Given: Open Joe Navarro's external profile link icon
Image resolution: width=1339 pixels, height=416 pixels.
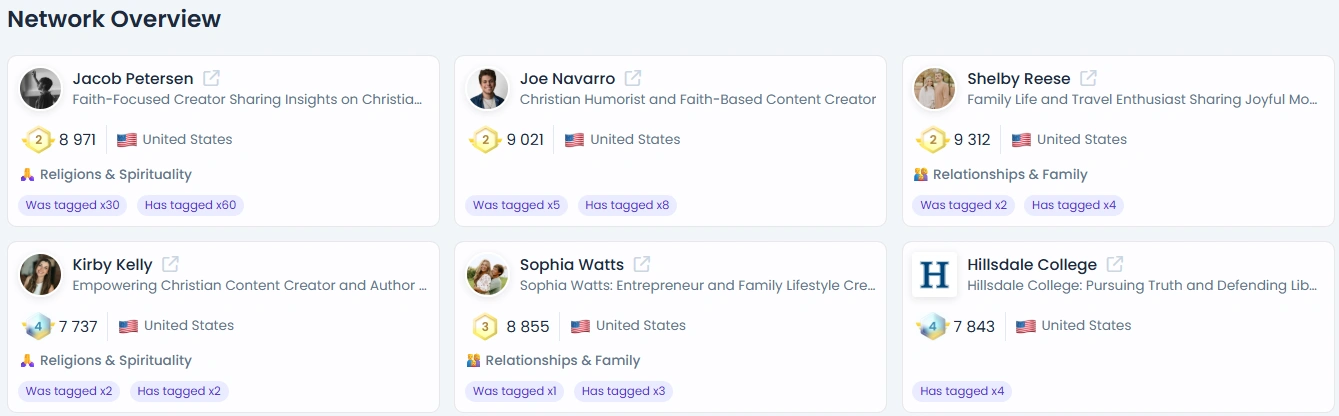Looking at the screenshot, I should tap(633, 78).
